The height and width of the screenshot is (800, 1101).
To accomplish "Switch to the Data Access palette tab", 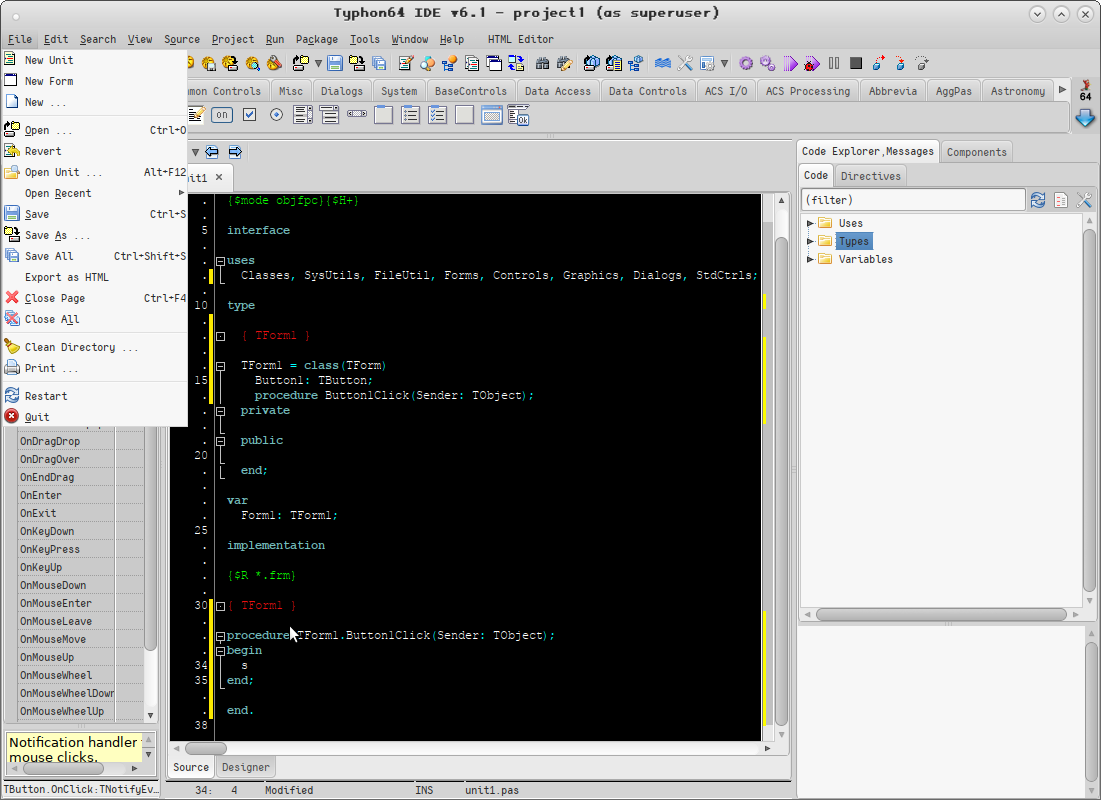I will 558,91.
